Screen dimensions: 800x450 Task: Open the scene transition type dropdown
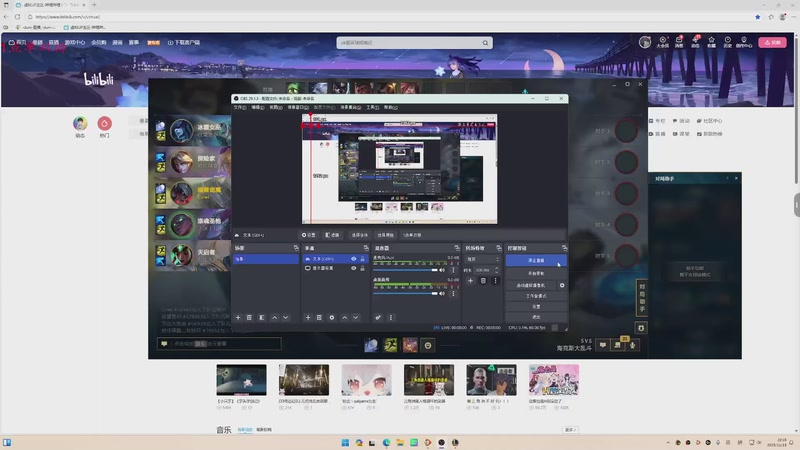click(x=480, y=259)
